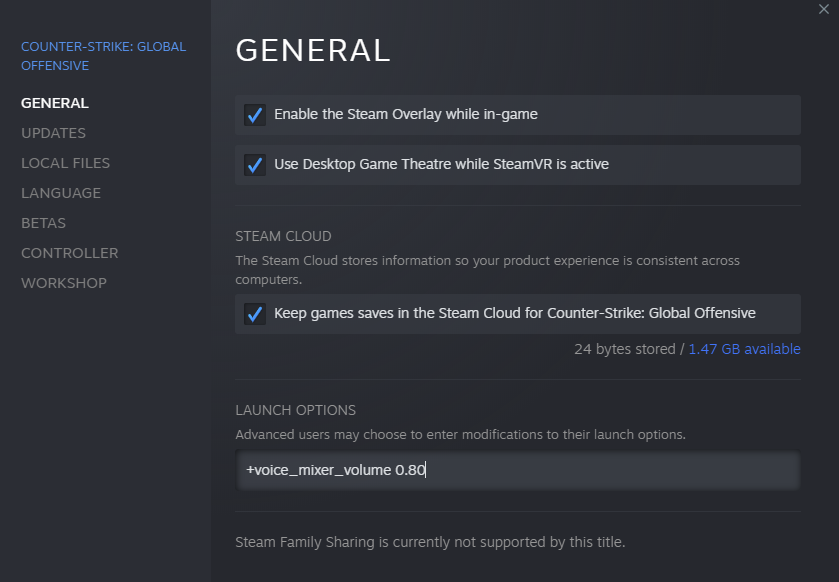Focus the launch options text field
The width and height of the screenshot is (839, 582).
click(x=517, y=470)
